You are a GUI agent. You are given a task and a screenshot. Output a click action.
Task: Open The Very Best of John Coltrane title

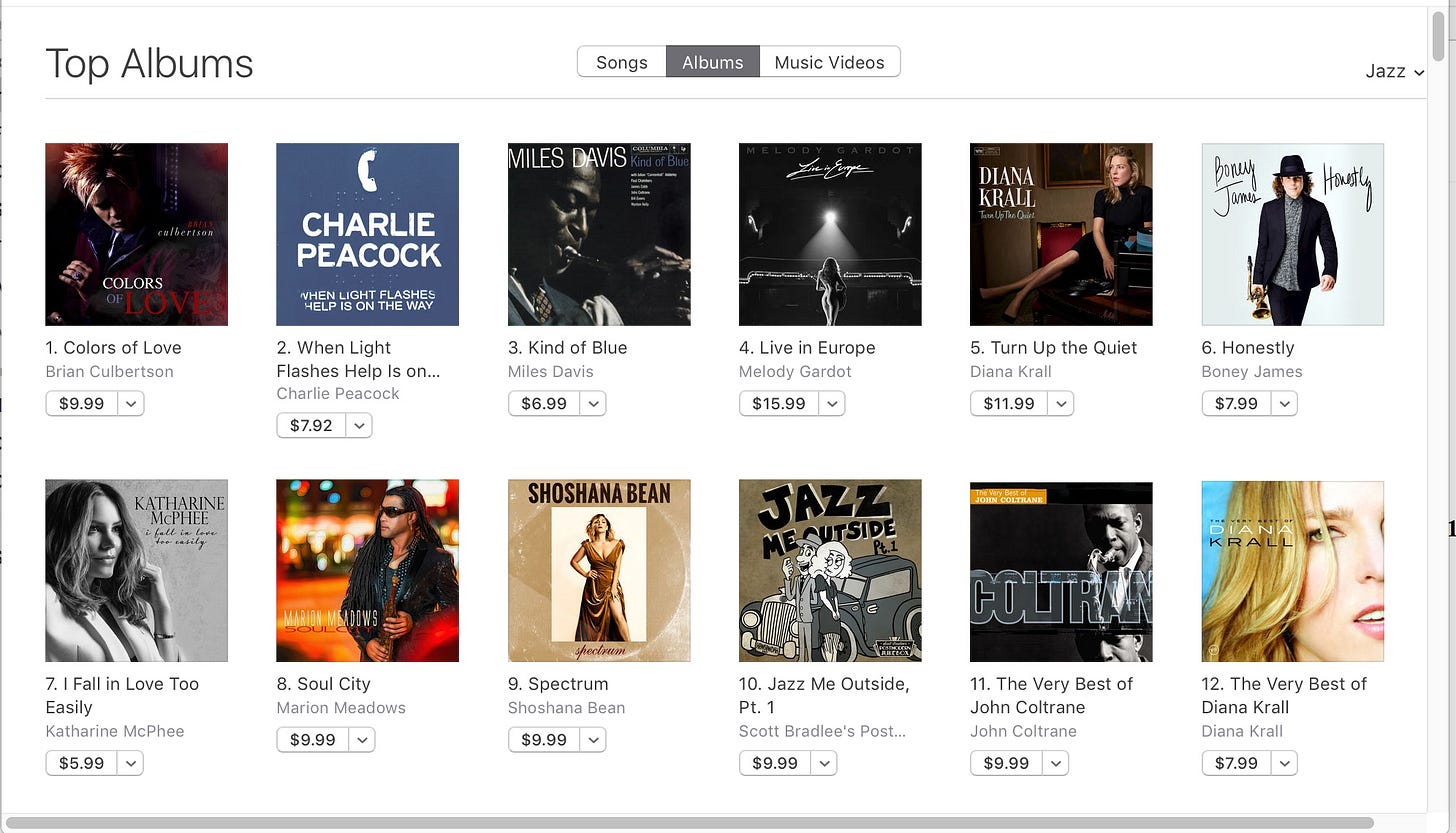click(x=1052, y=695)
